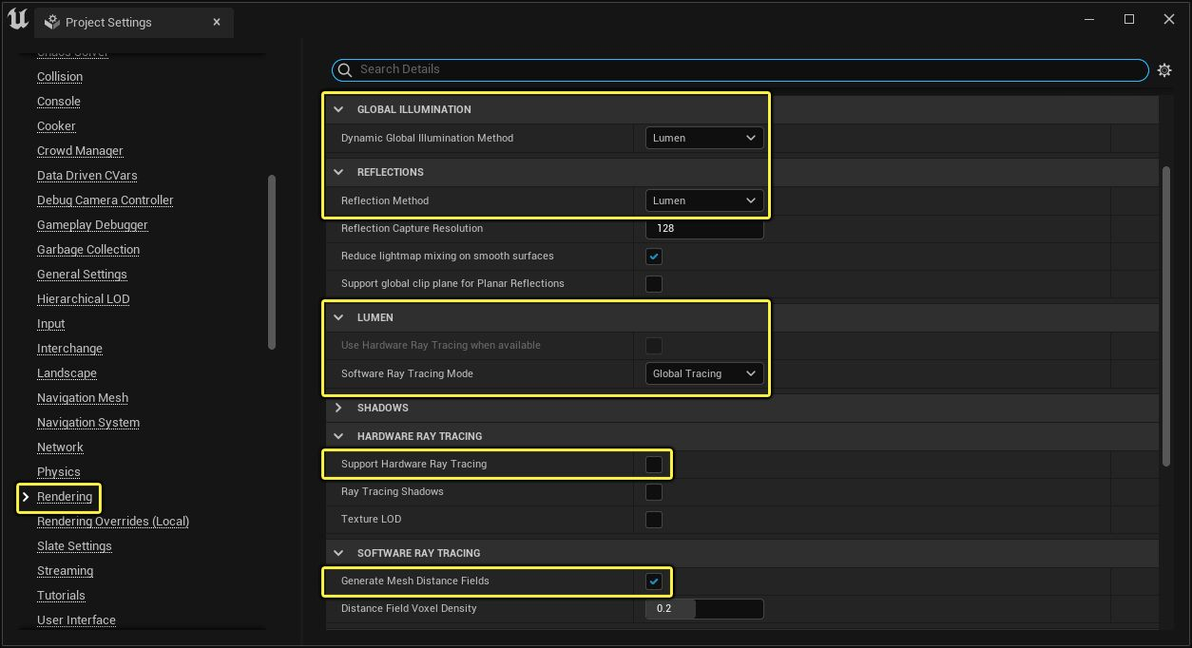
Task: Click the search magnifier icon
Action: pos(345,70)
